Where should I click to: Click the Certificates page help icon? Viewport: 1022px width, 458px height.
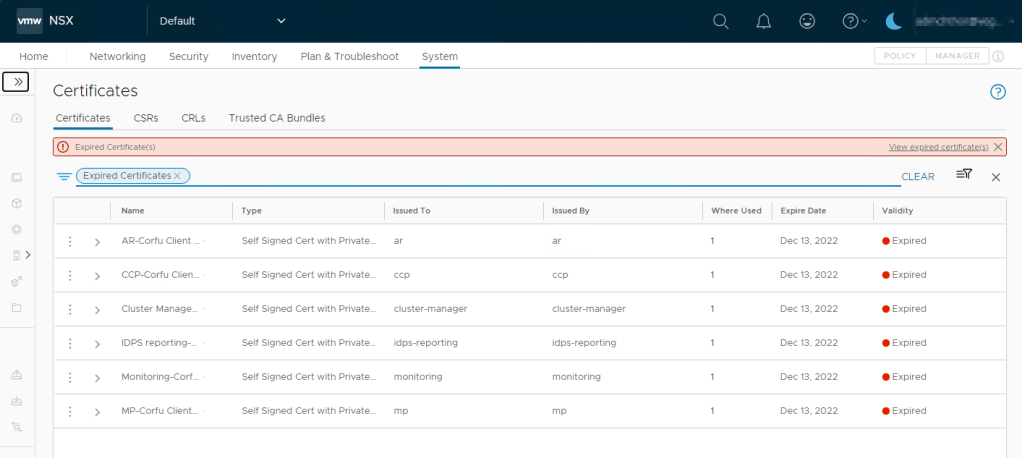point(997,92)
